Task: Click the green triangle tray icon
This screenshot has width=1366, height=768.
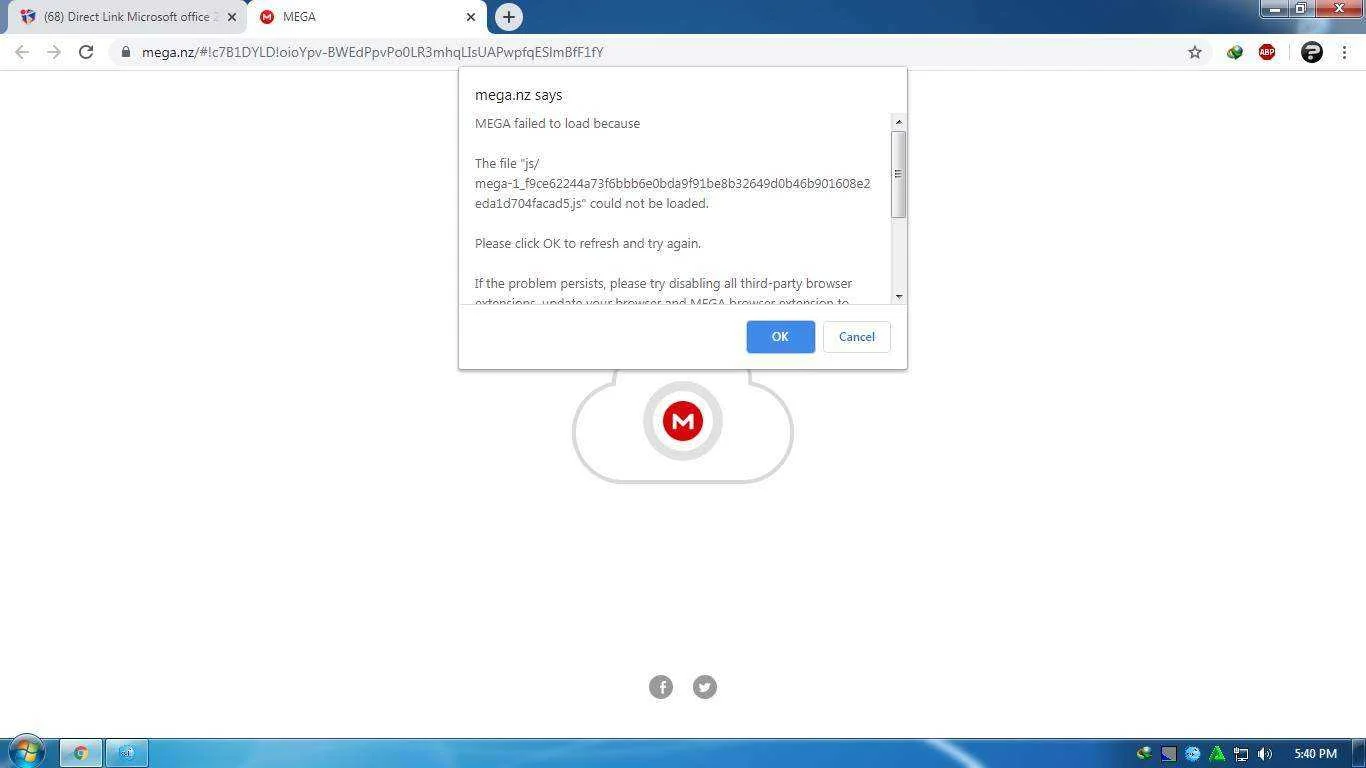Action: [1217, 754]
